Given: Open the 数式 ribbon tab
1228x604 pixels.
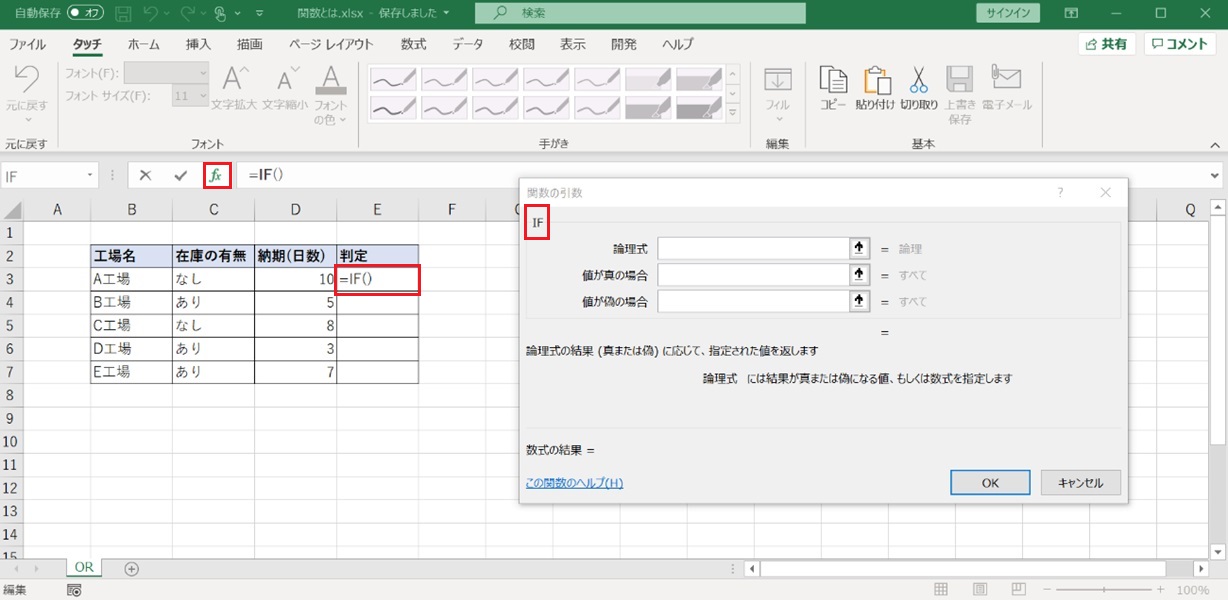Looking at the screenshot, I should [413, 45].
